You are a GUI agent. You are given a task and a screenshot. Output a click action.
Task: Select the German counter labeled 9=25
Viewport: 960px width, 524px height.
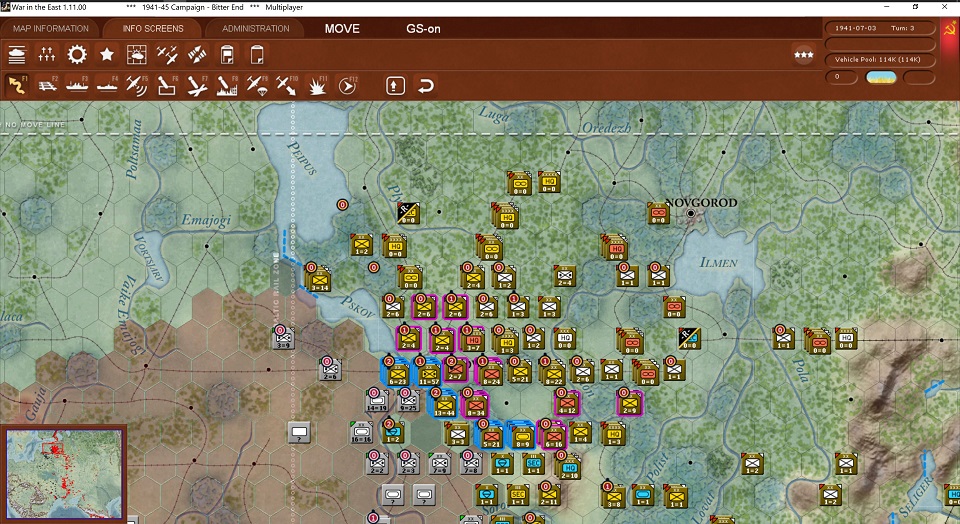tap(408, 401)
